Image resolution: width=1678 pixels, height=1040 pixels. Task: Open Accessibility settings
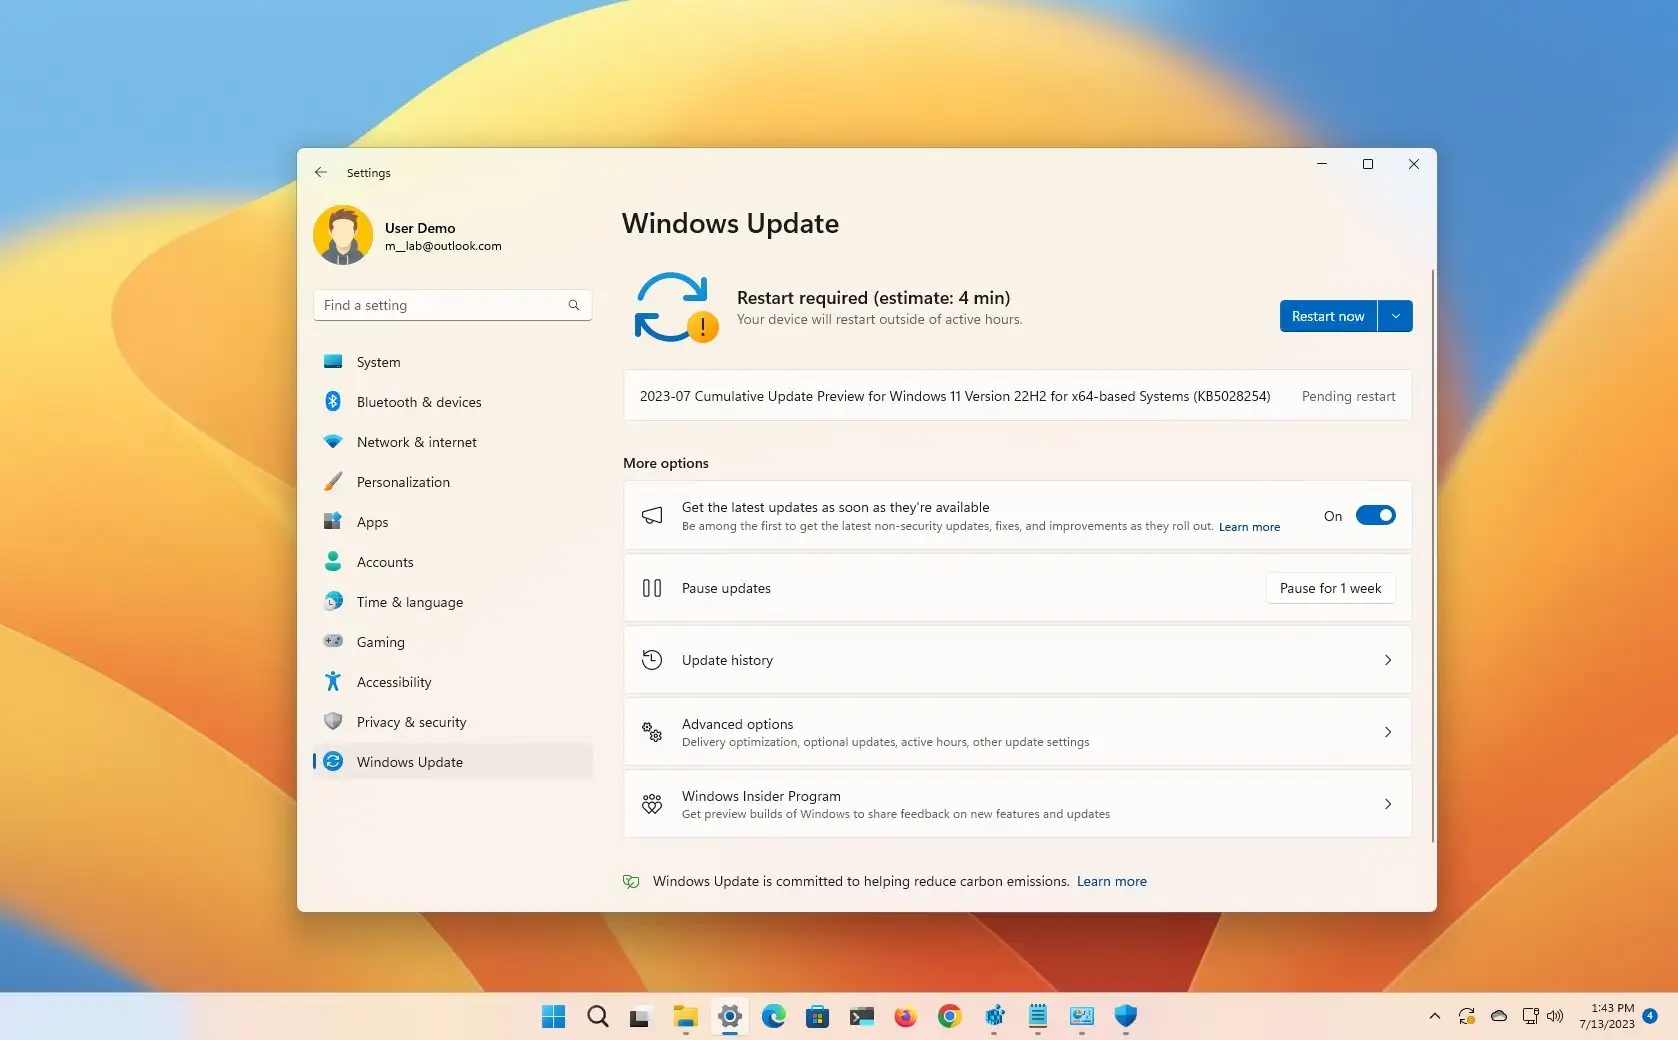point(453,682)
